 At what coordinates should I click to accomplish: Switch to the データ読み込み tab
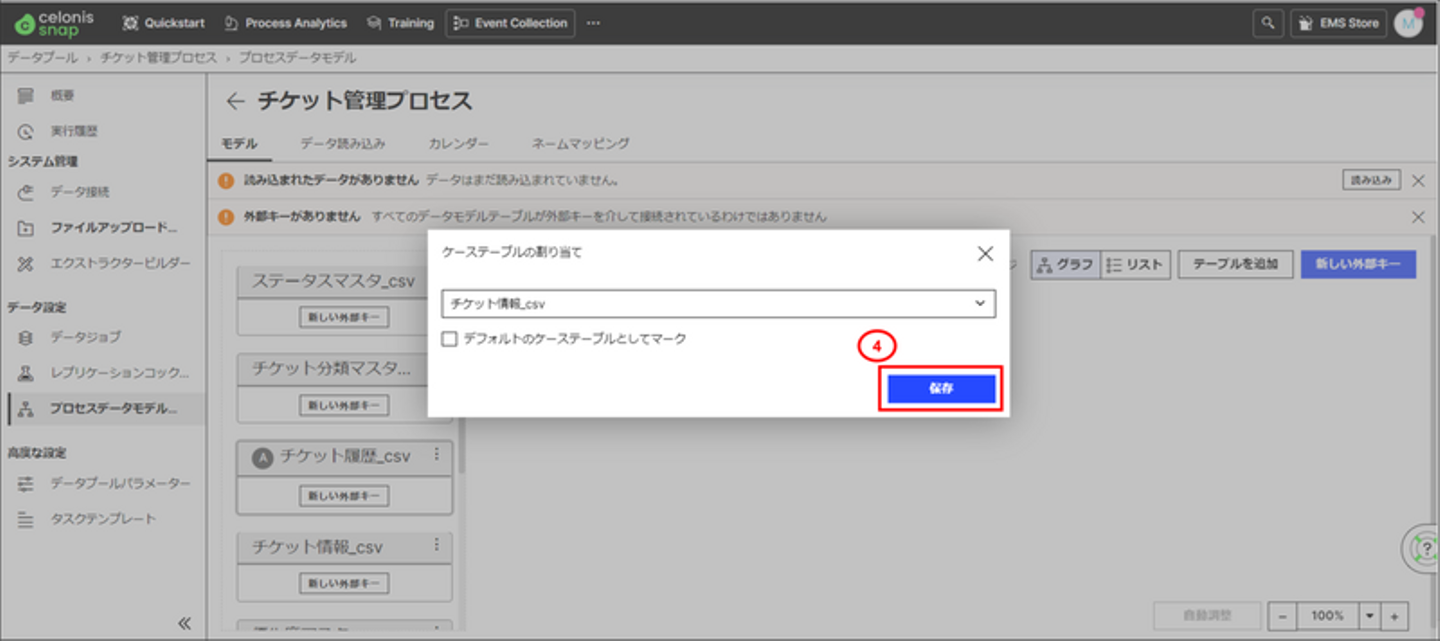pyautogui.click(x=343, y=144)
